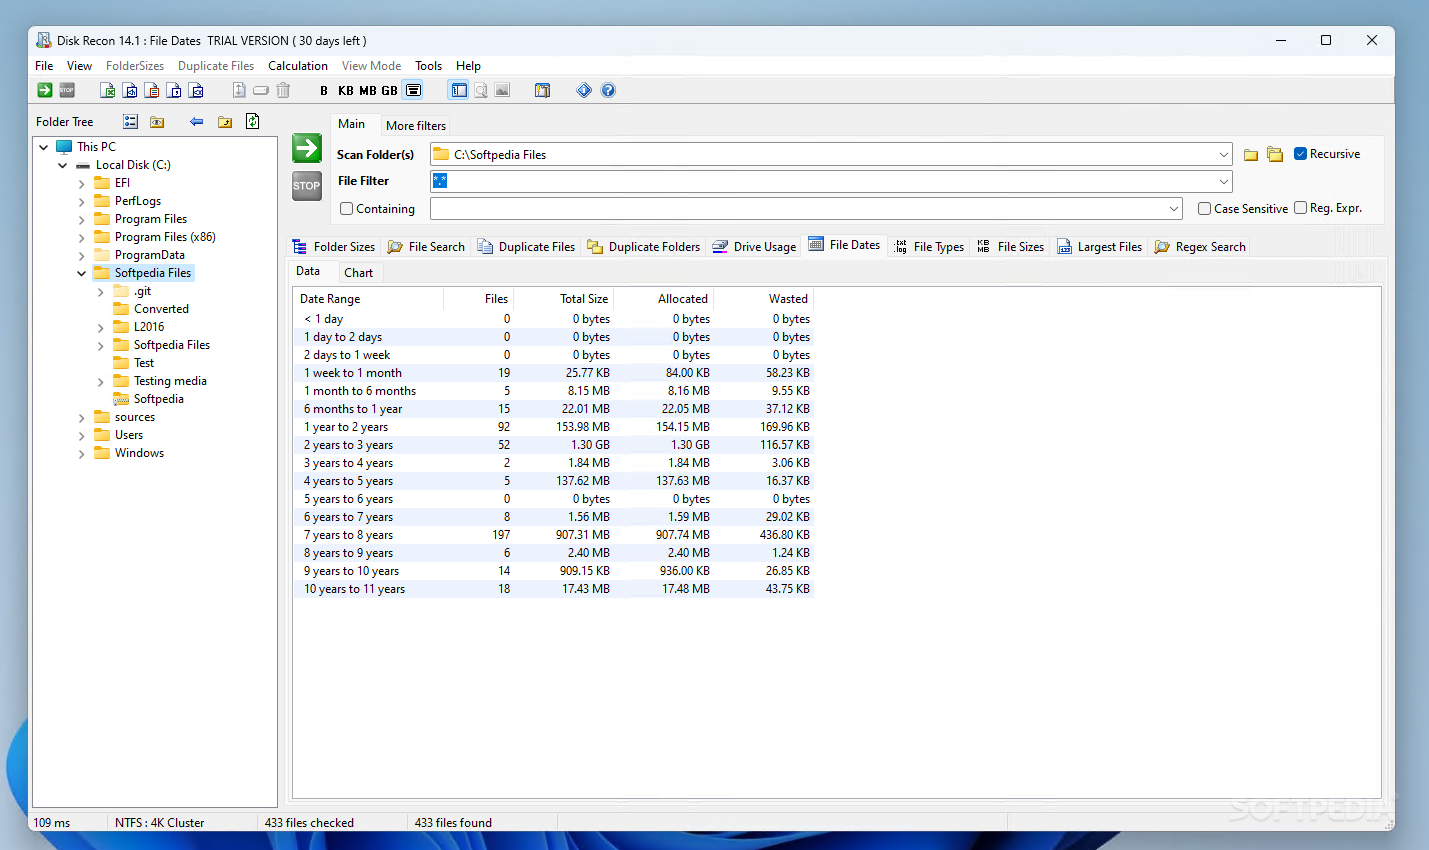Expand the Windows folder
The width and height of the screenshot is (1429, 850).
coord(82,453)
